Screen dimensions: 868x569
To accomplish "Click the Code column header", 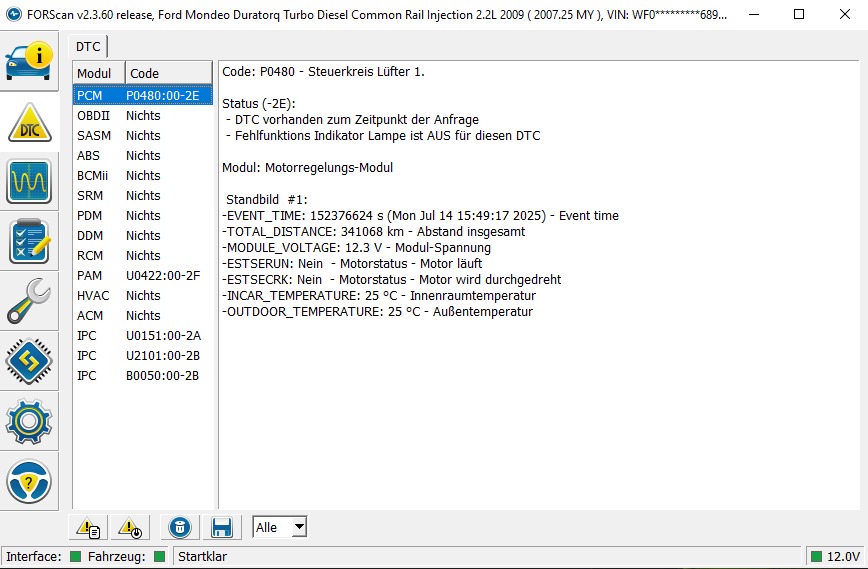I will [167, 73].
